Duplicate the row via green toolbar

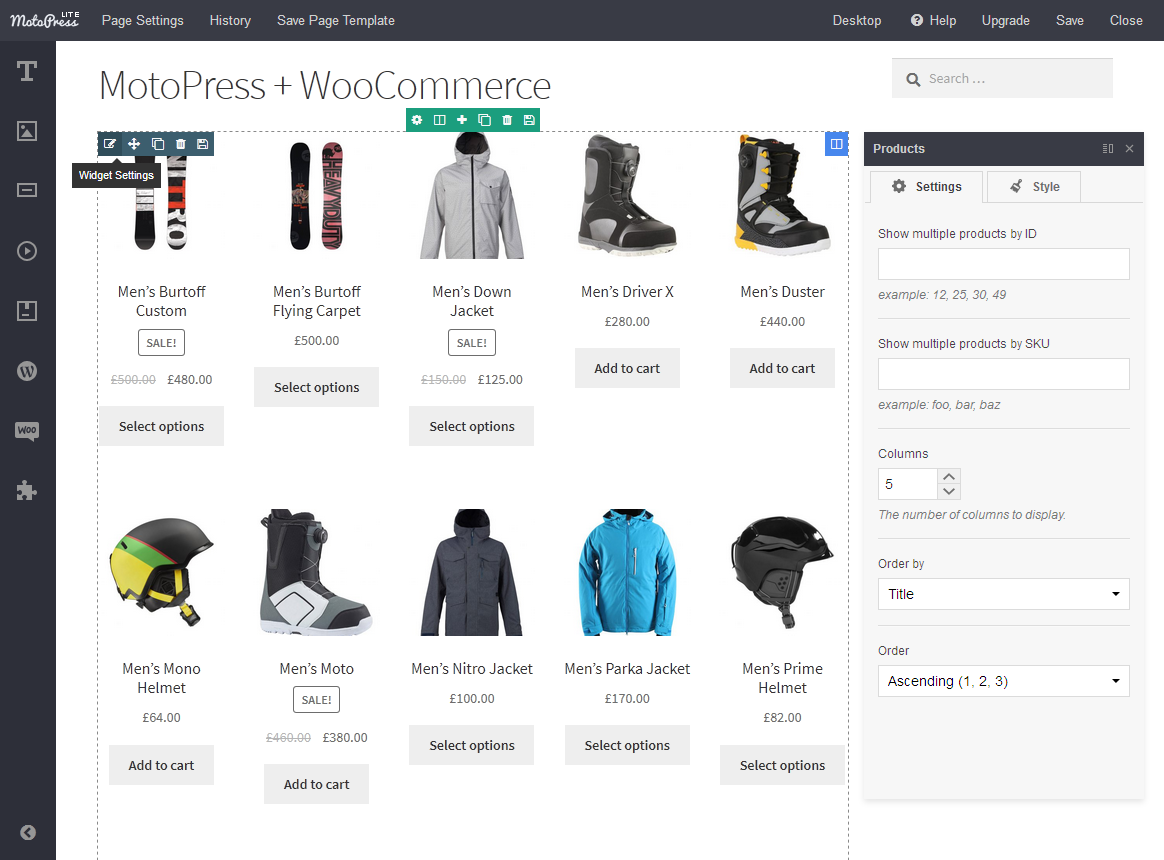tap(484, 120)
